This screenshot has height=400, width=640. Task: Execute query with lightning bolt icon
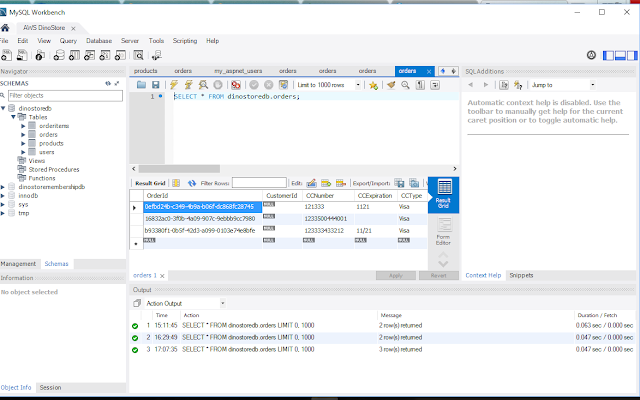point(174,85)
